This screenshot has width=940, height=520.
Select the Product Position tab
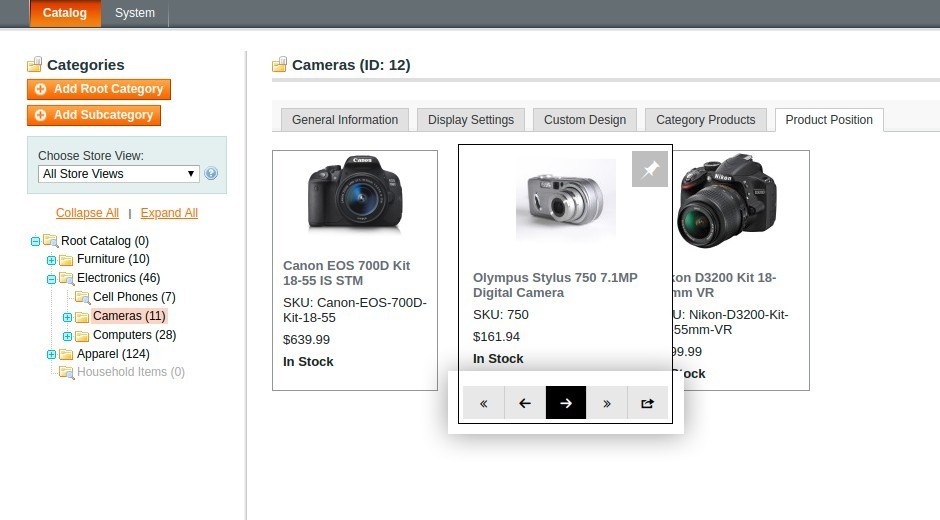(829, 120)
